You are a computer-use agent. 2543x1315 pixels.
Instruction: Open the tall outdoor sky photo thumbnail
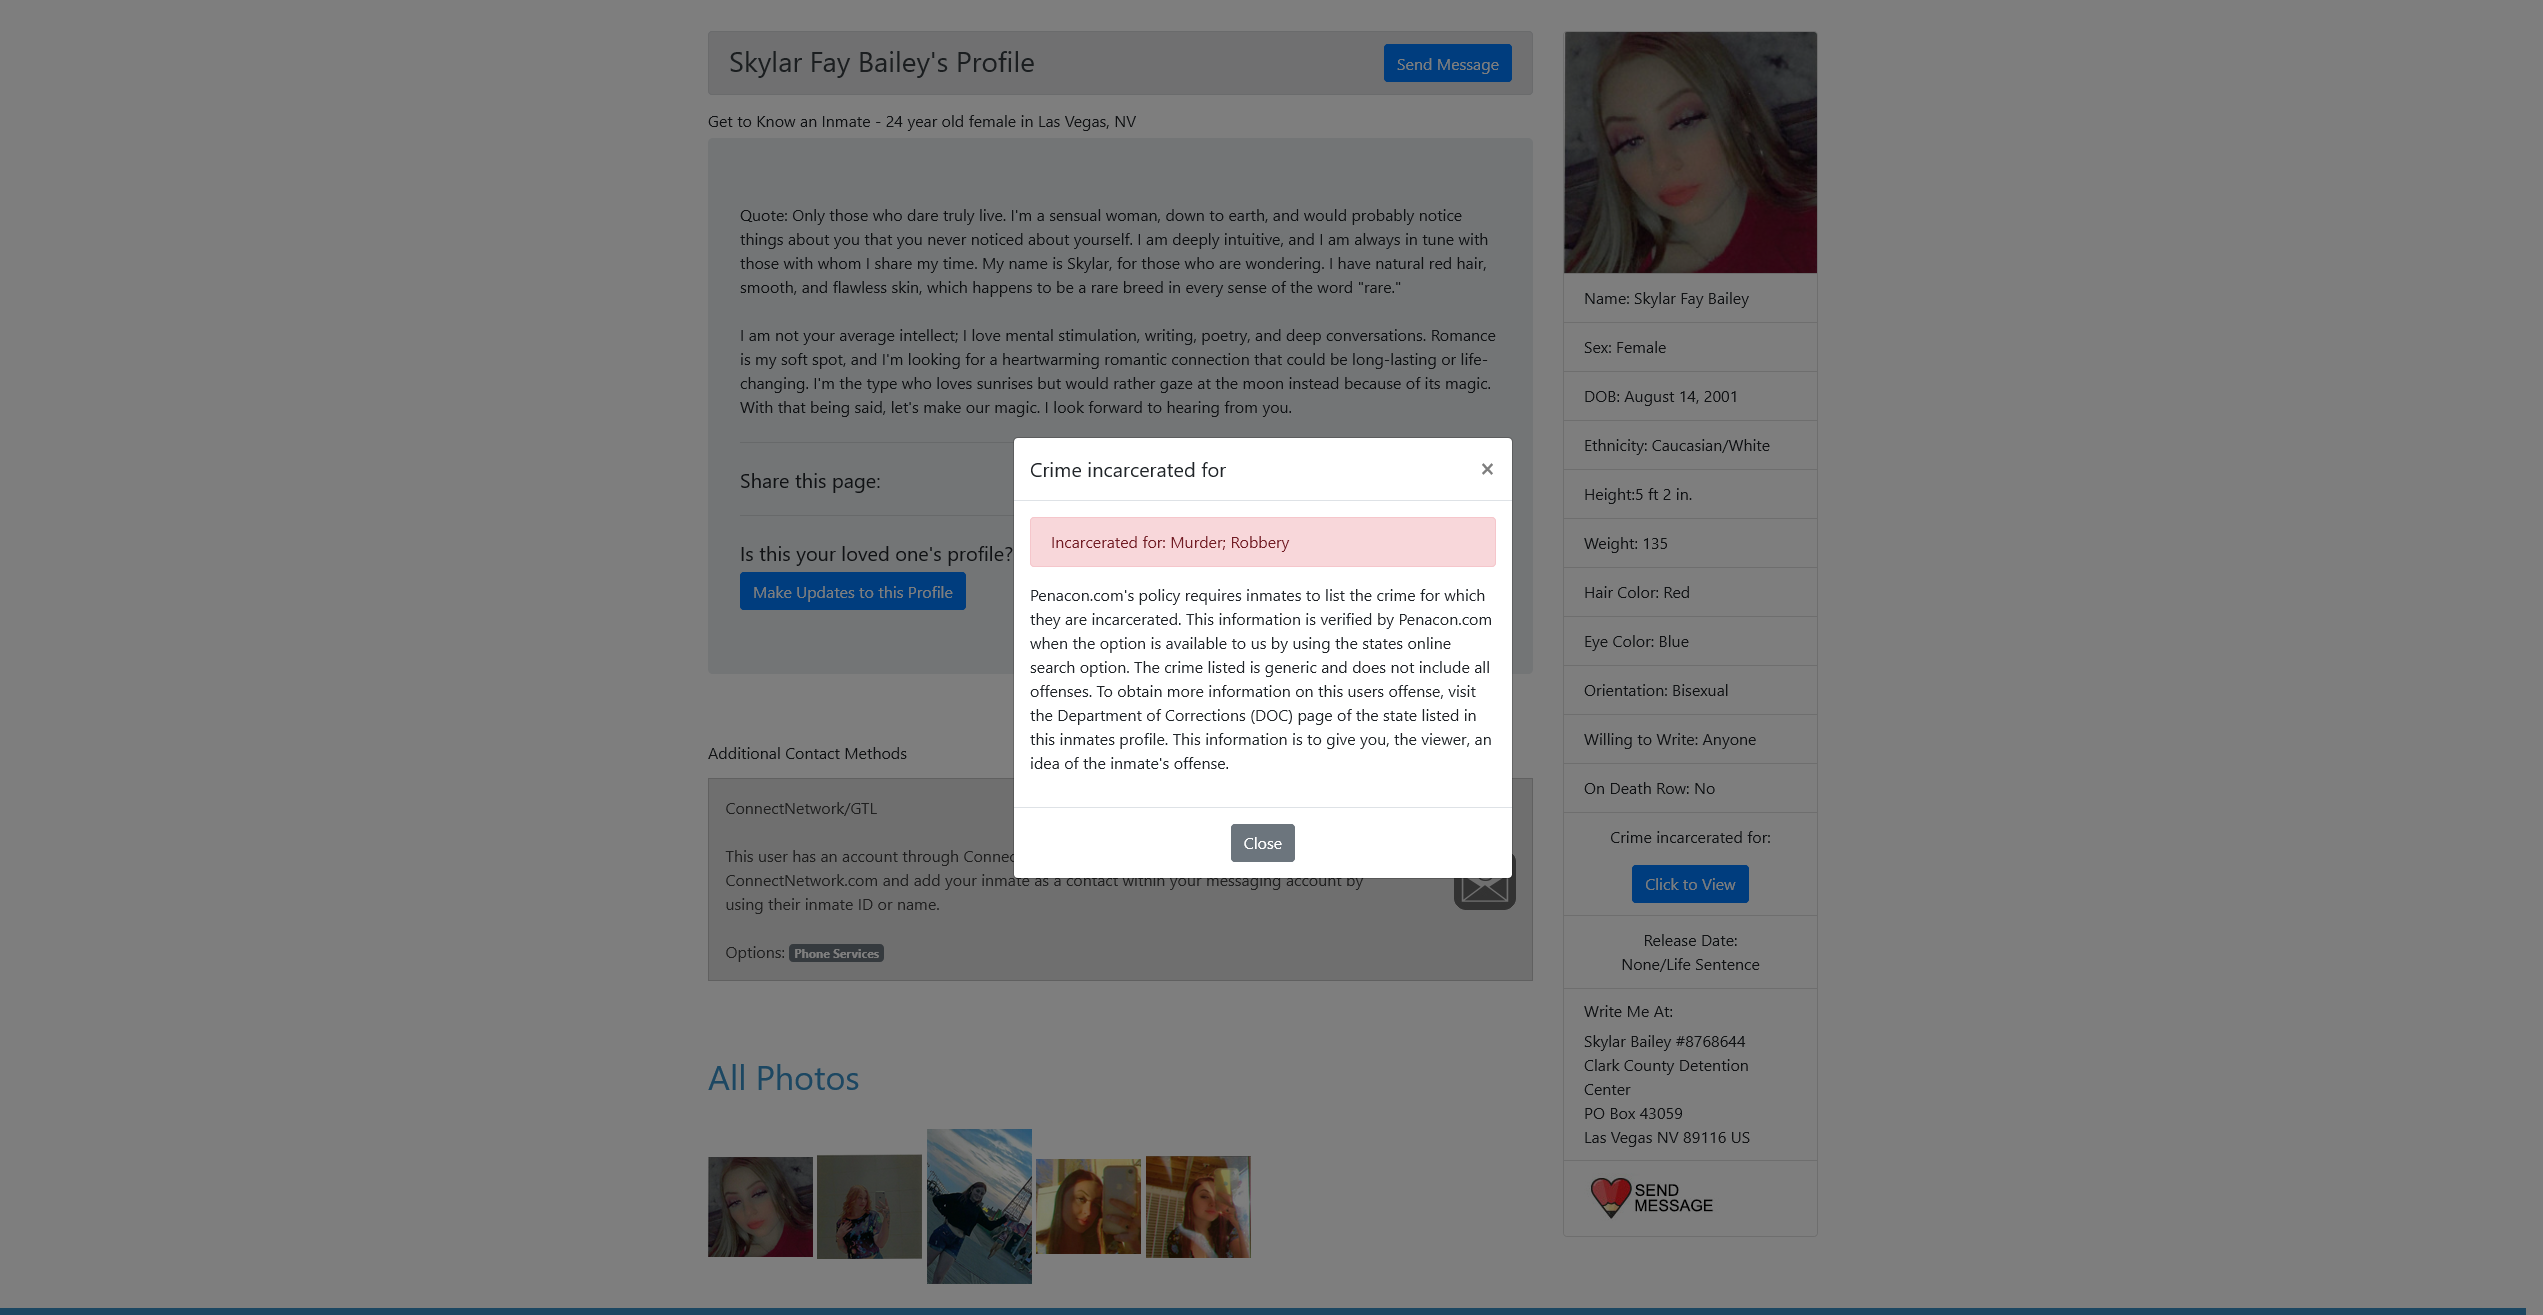[x=978, y=1206]
